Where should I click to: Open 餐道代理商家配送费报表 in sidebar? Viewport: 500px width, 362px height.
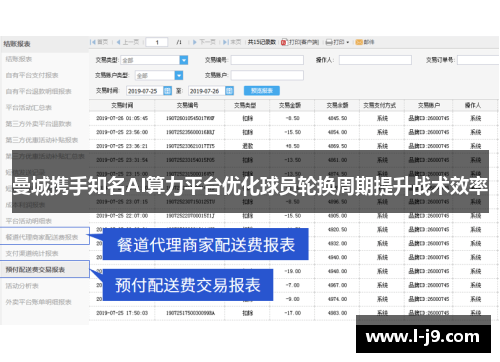[42, 237]
